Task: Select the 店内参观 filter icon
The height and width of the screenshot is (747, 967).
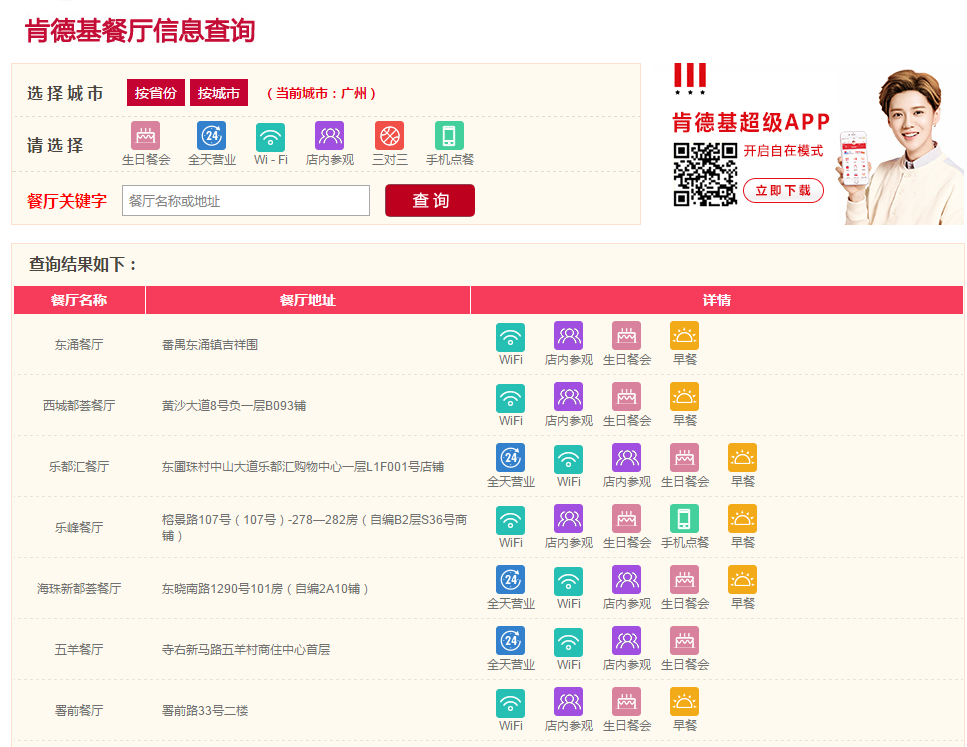Action: [x=329, y=136]
